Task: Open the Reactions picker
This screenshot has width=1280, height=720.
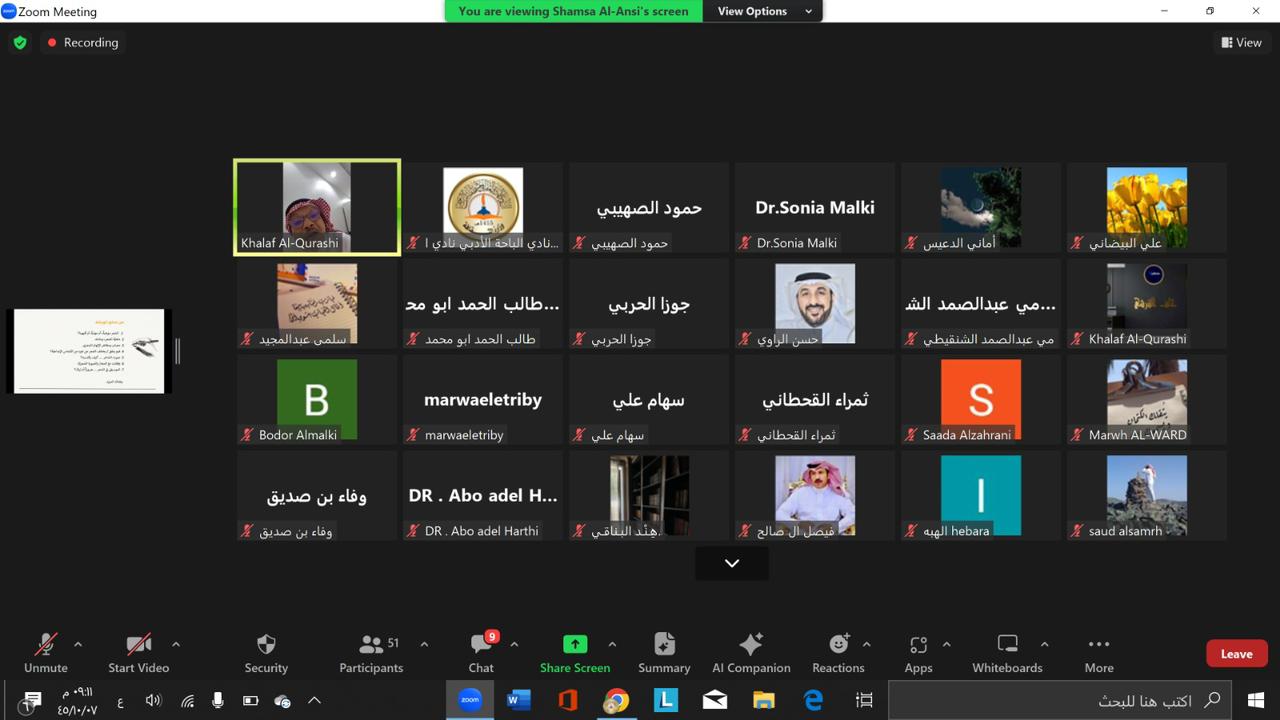Action: 838,652
